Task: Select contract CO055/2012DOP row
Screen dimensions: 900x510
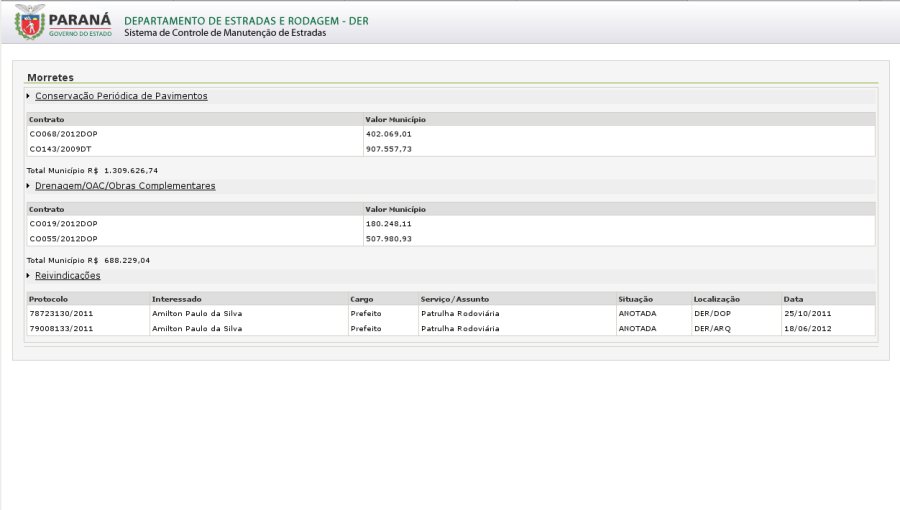Action: (x=63, y=238)
